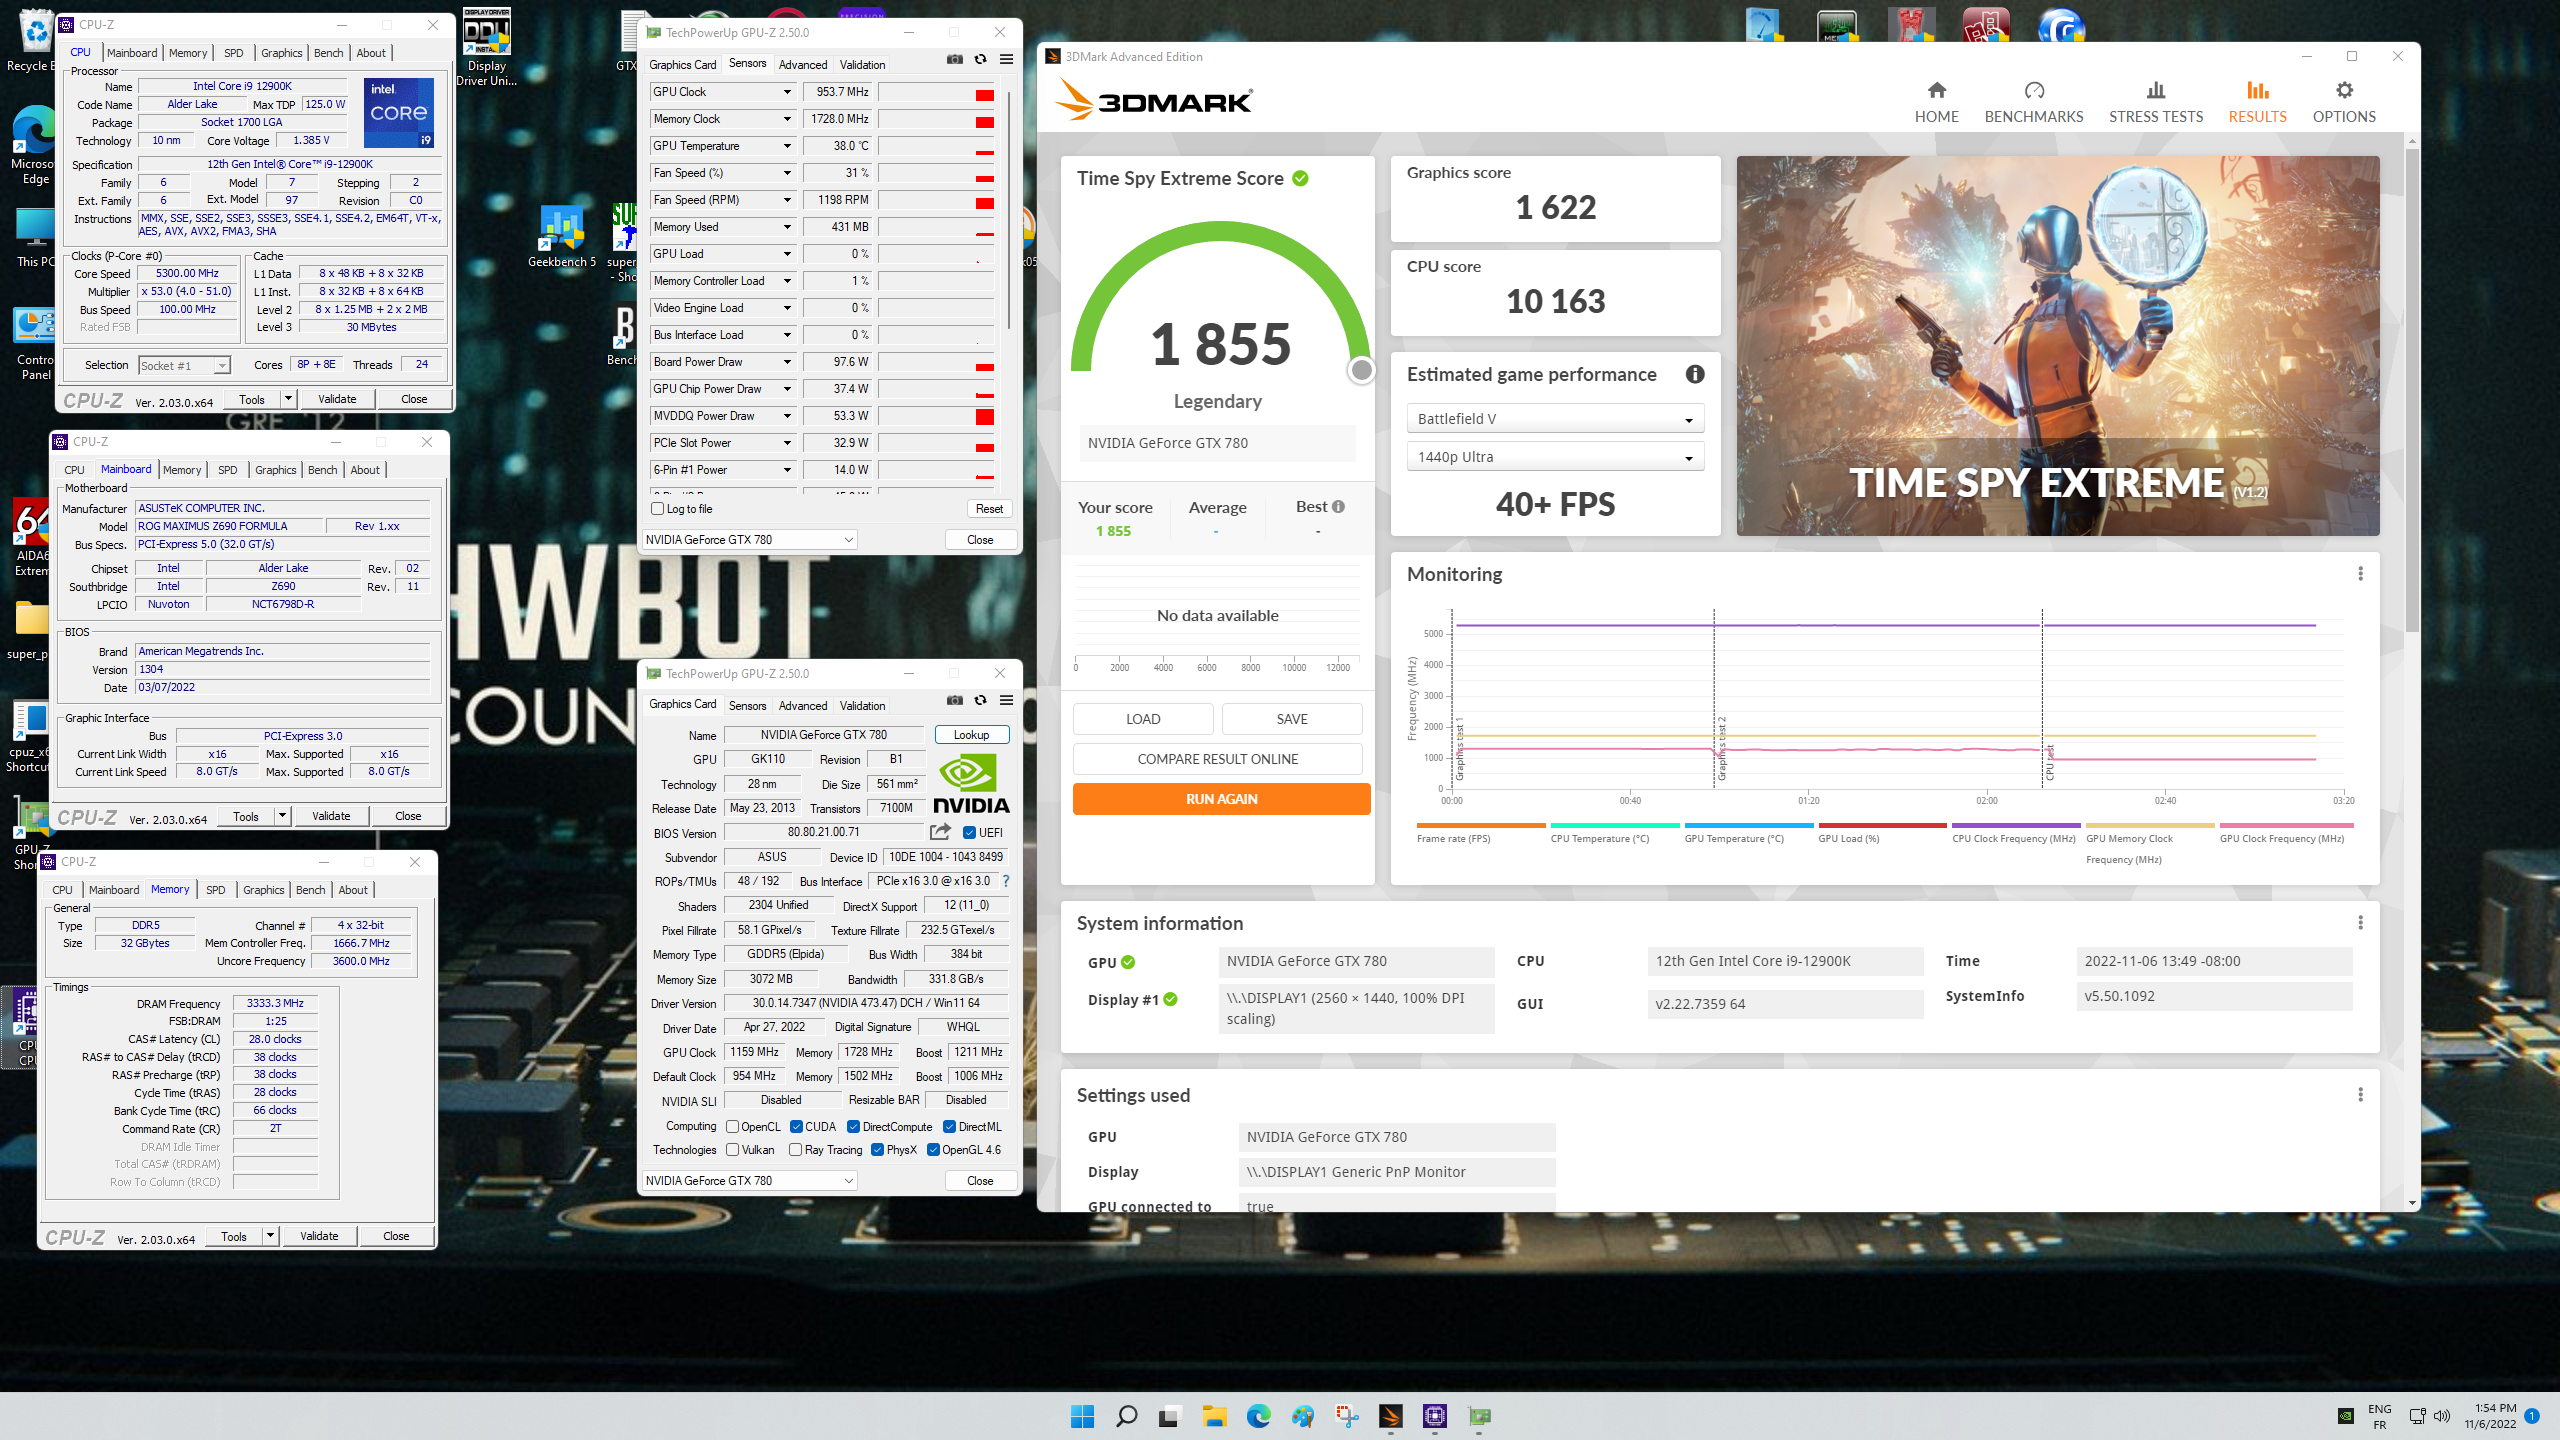Screen dimensions: 2560x1440
Task: Open Bench tab in CPU-Z Mainboard window
Action: tap(322, 470)
